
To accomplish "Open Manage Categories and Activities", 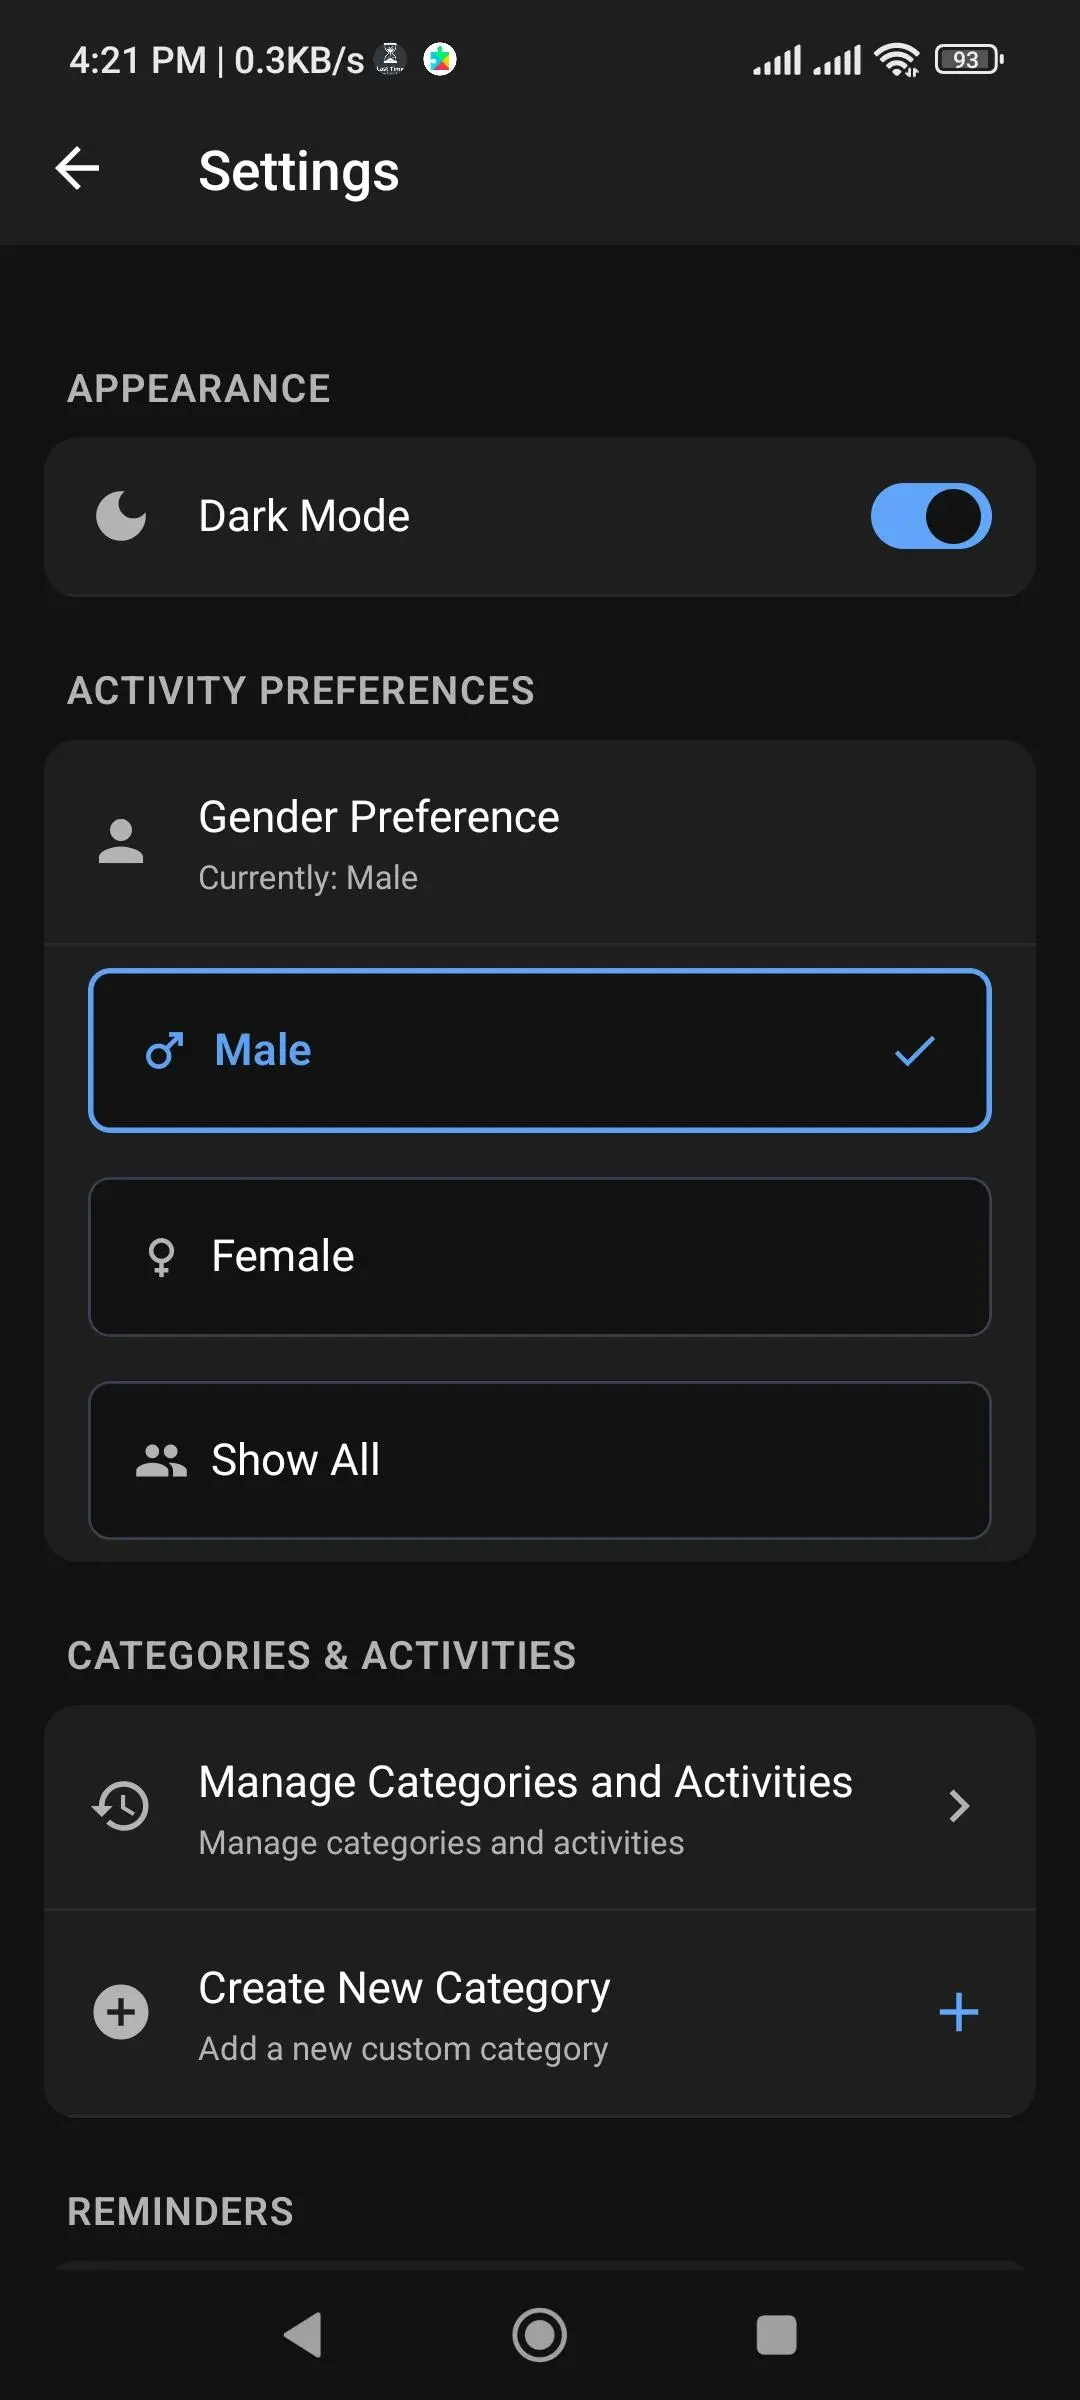I will [540, 1806].
